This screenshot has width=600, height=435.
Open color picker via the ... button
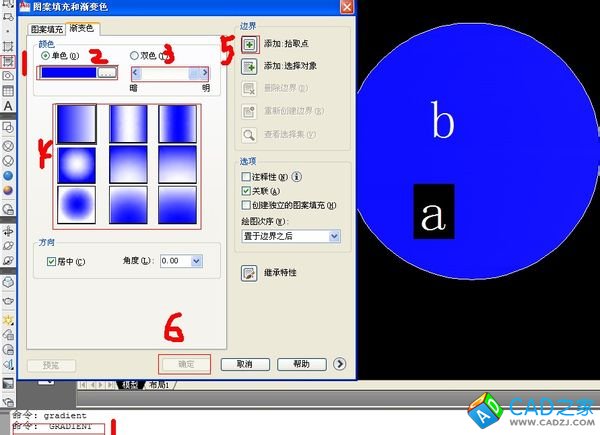106,72
